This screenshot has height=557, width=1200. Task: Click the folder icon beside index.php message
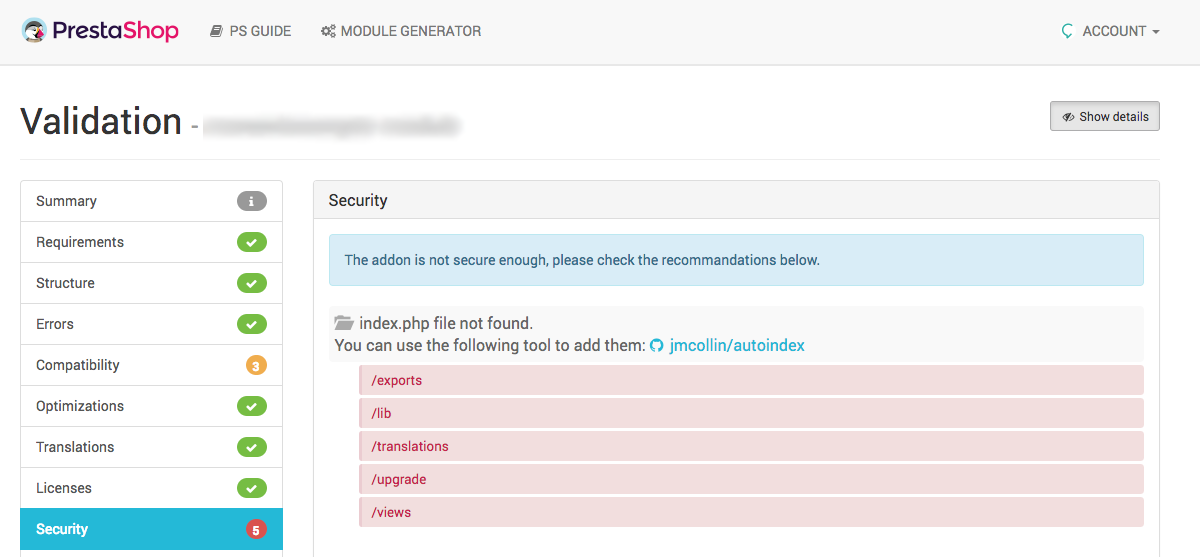click(344, 323)
